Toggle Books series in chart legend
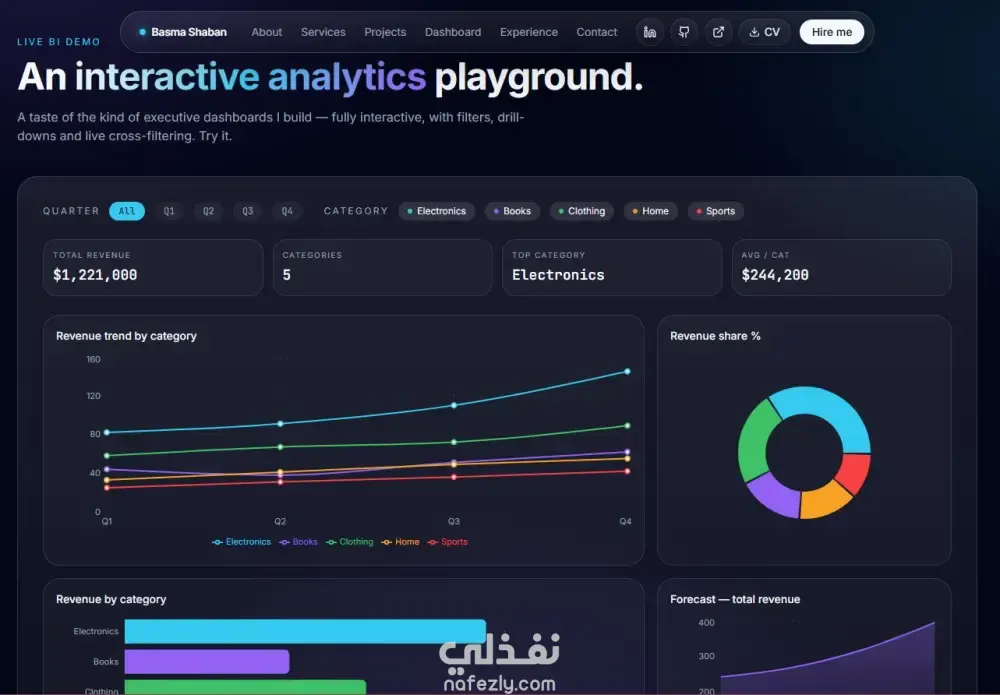 pos(298,542)
